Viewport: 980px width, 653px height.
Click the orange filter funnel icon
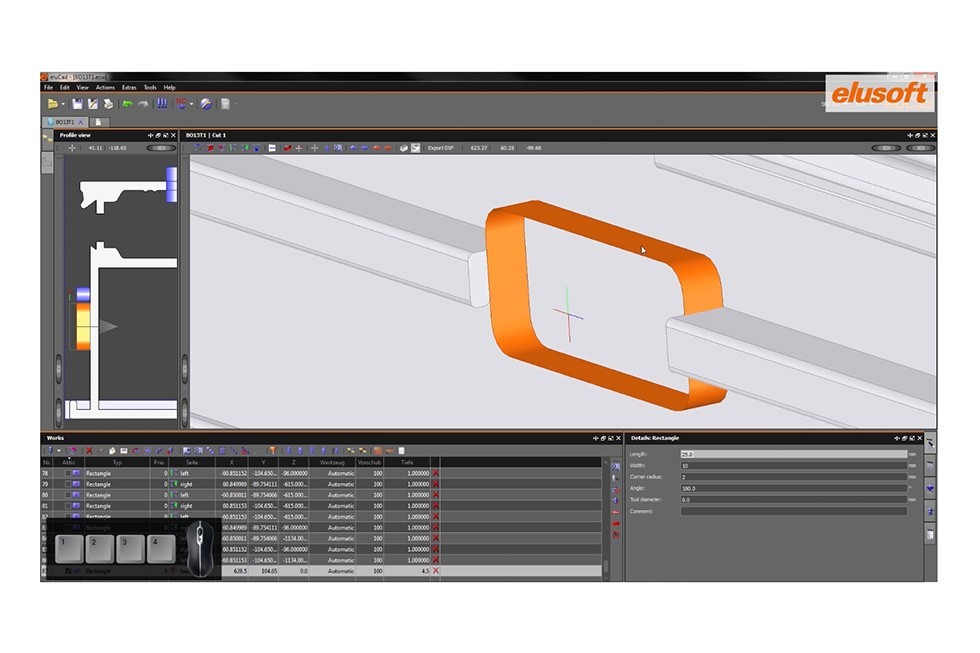(x=273, y=451)
